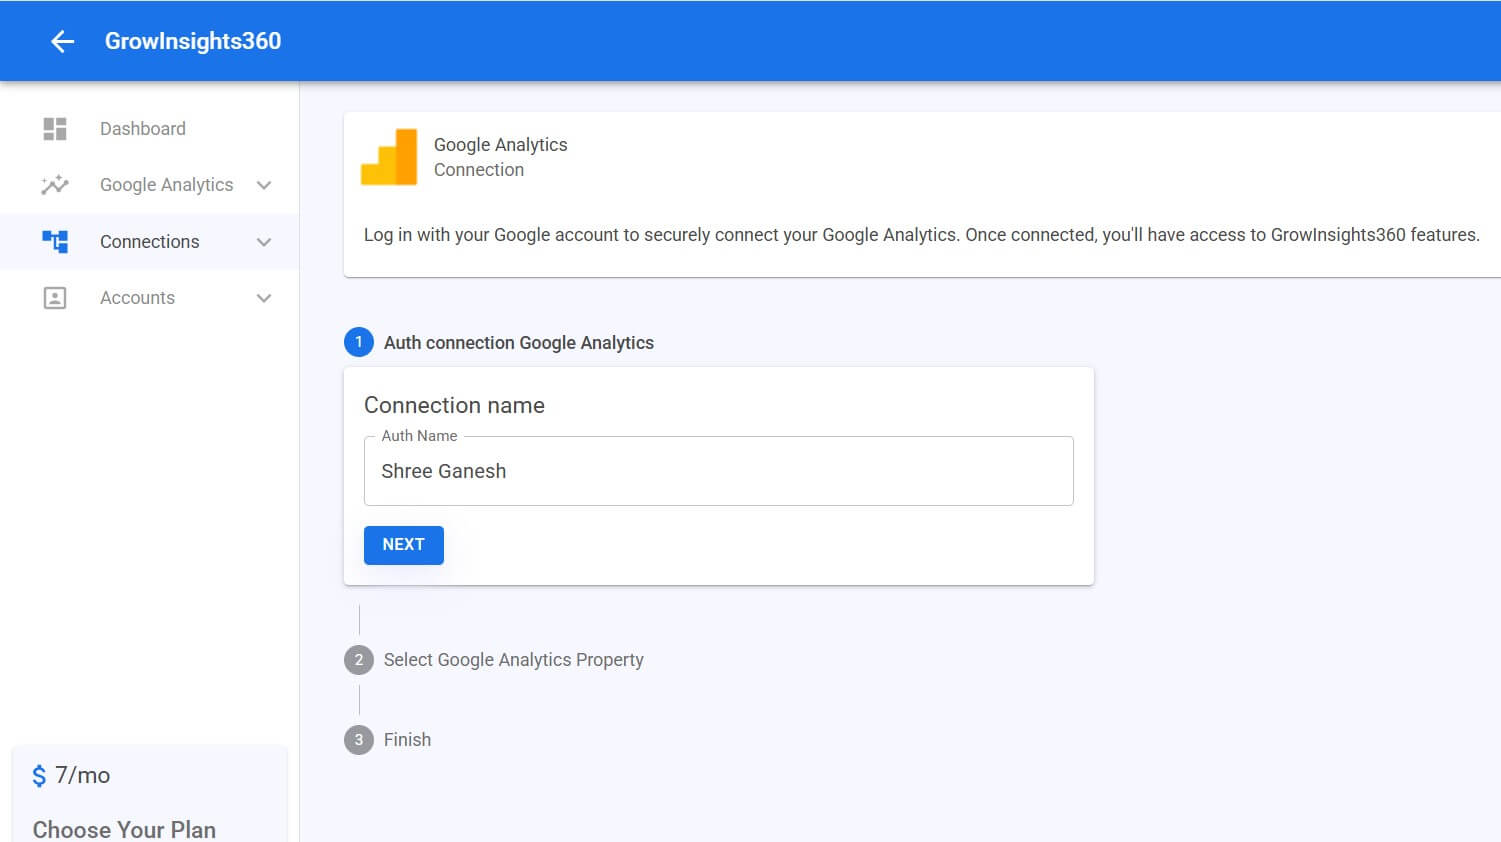Click the Connection name heading
Screen dimensions: 1501x842
point(454,405)
